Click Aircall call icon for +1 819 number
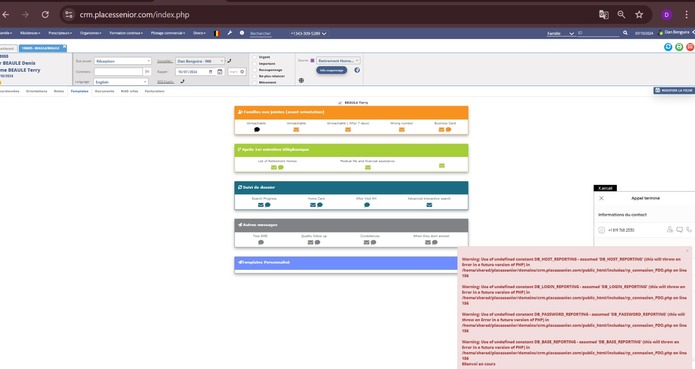695x369 pixels. pos(689,229)
